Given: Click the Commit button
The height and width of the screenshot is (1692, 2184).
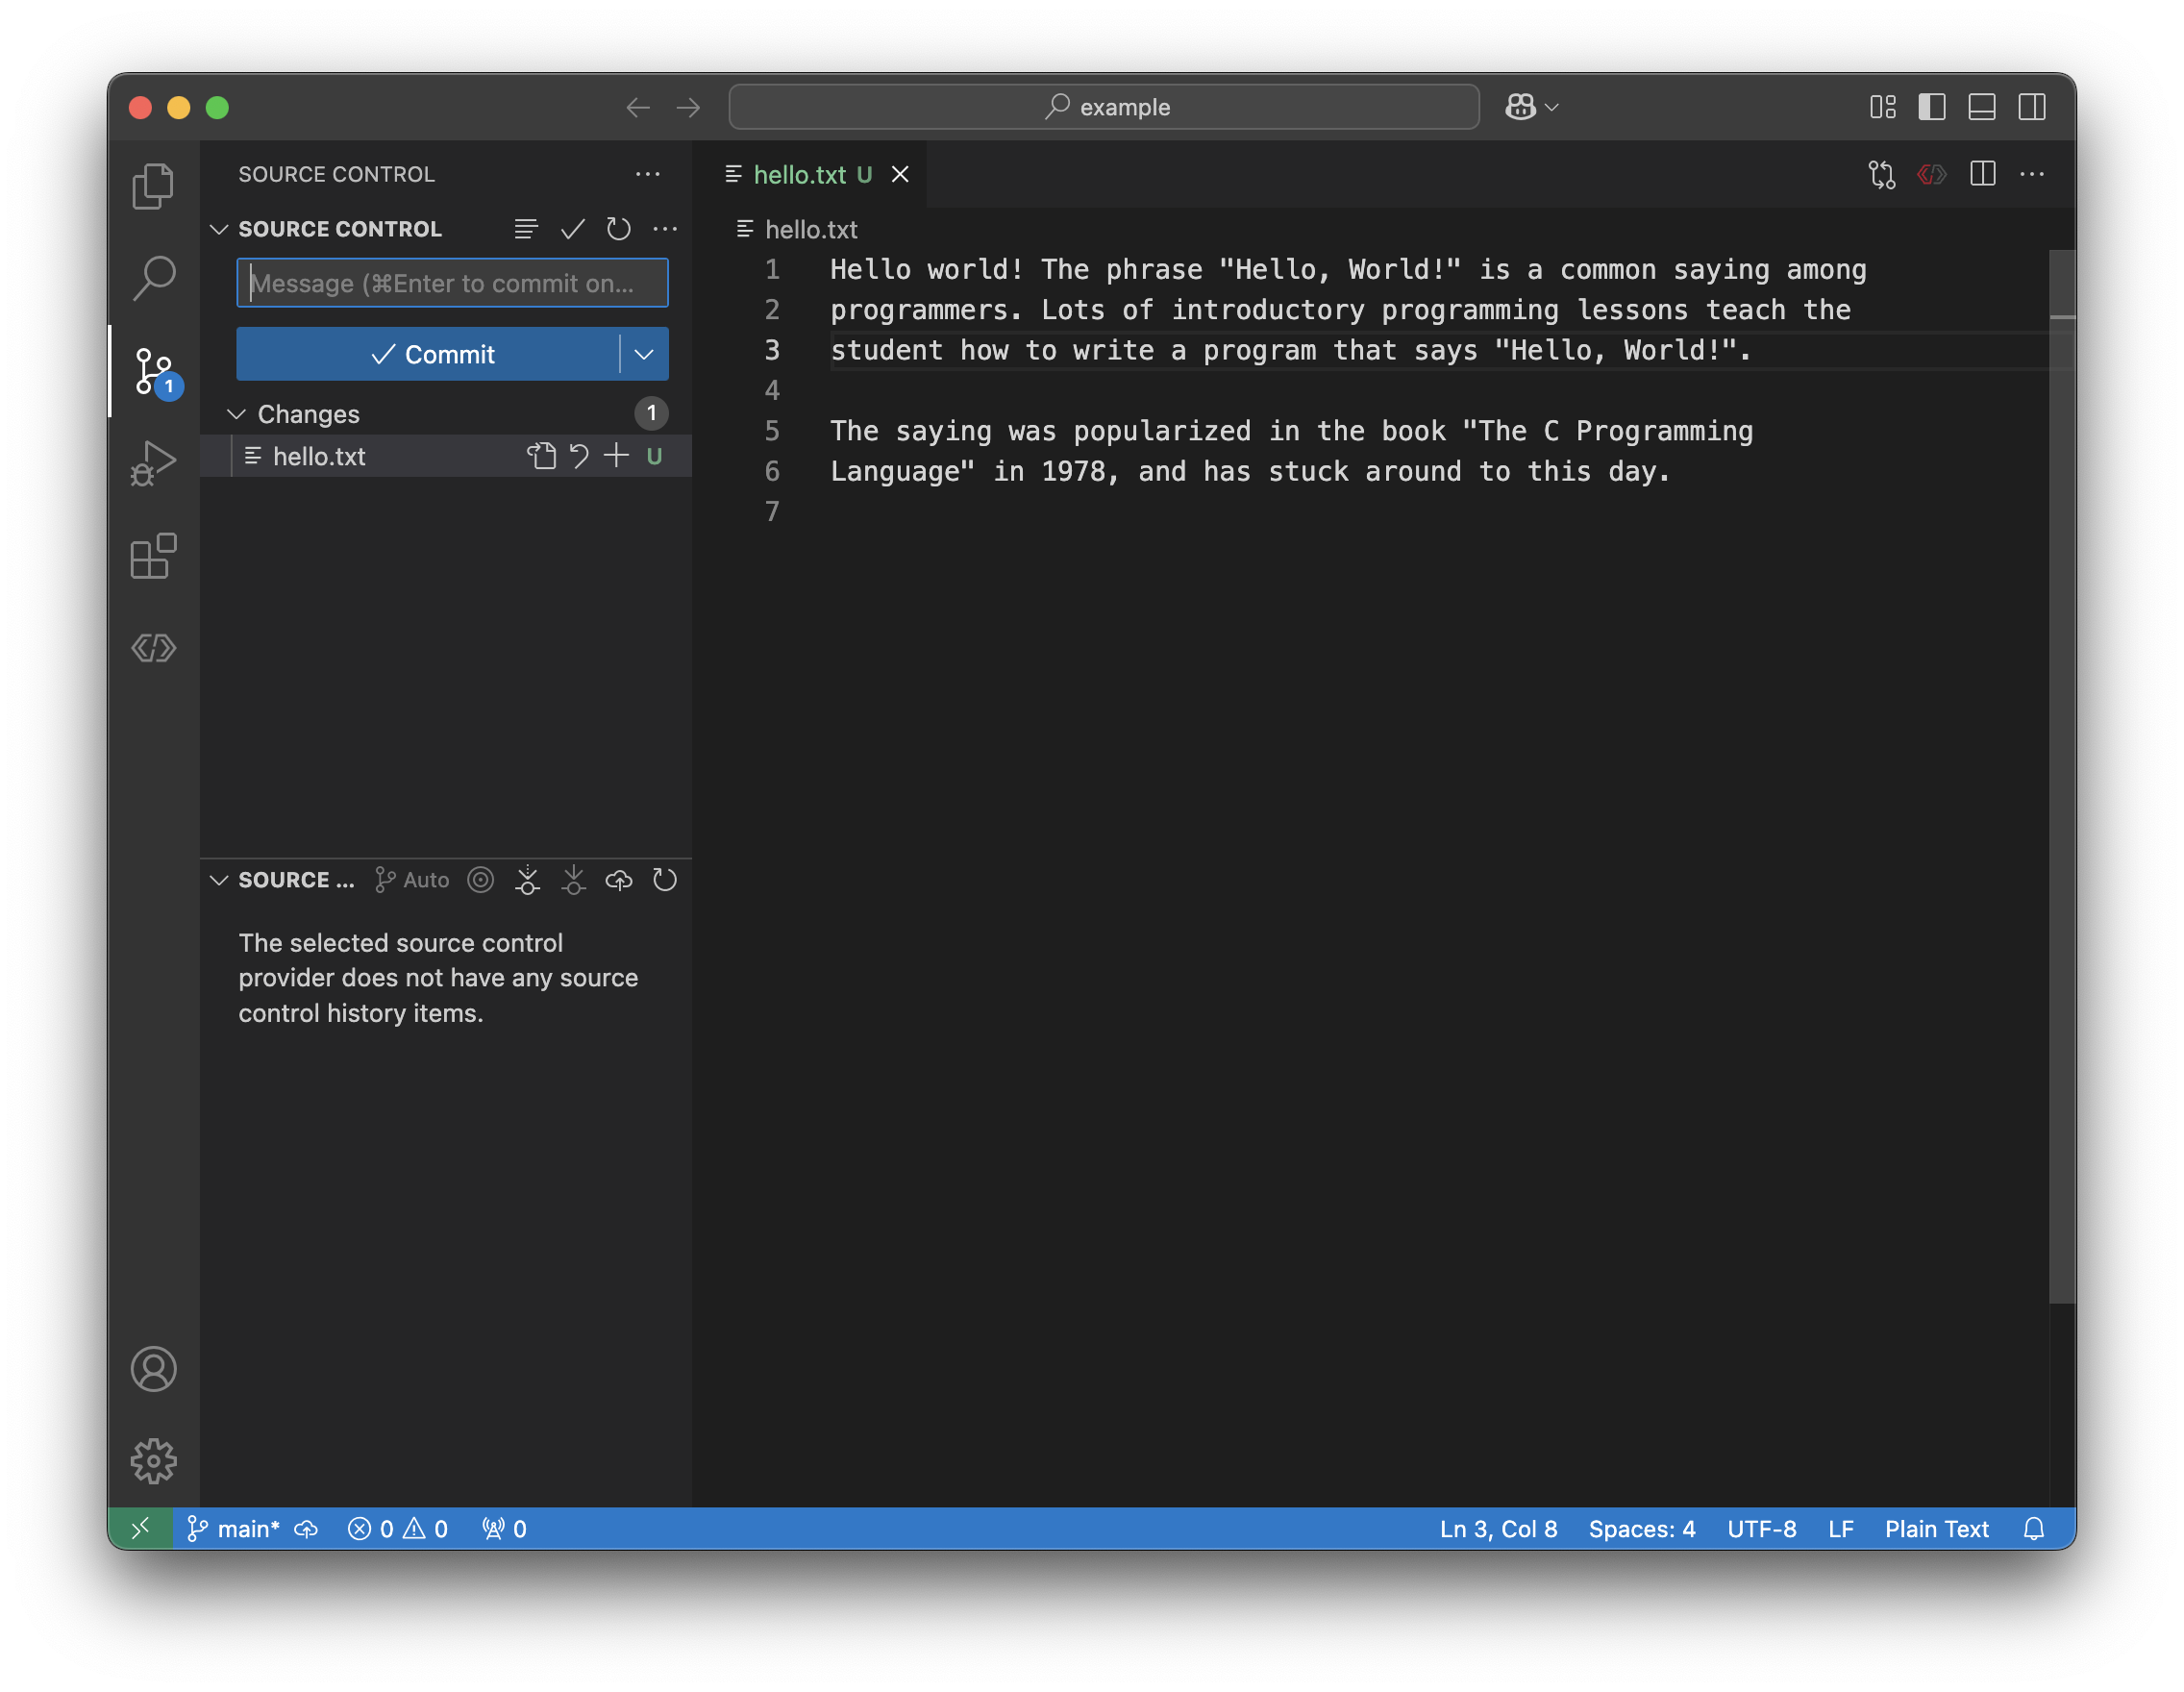Looking at the screenshot, I should (428, 354).
